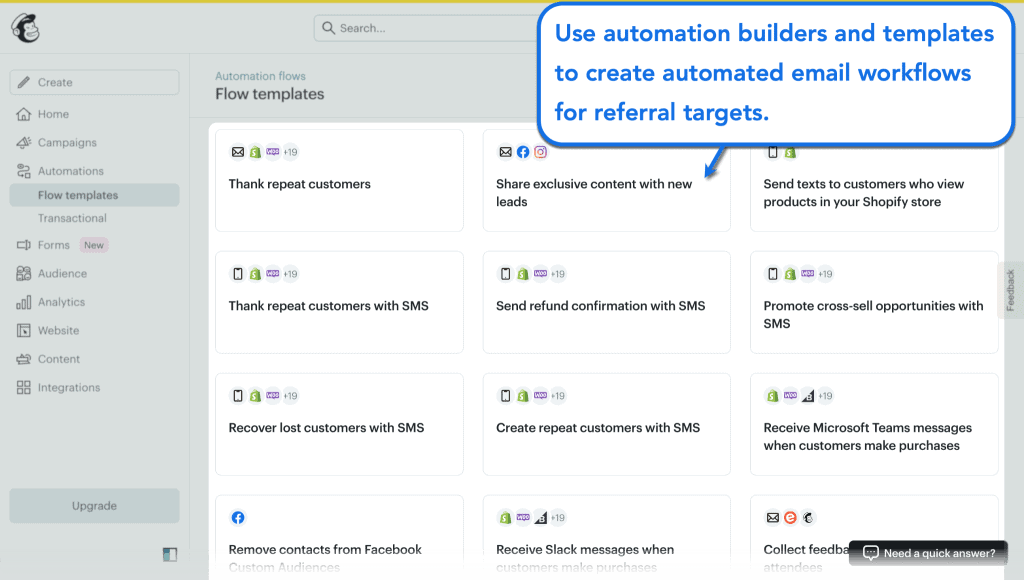This screenshot has width=1024, height=580.
Task: Expand the +19 apps on Recover lost customers card
Action: pos(290,395)
